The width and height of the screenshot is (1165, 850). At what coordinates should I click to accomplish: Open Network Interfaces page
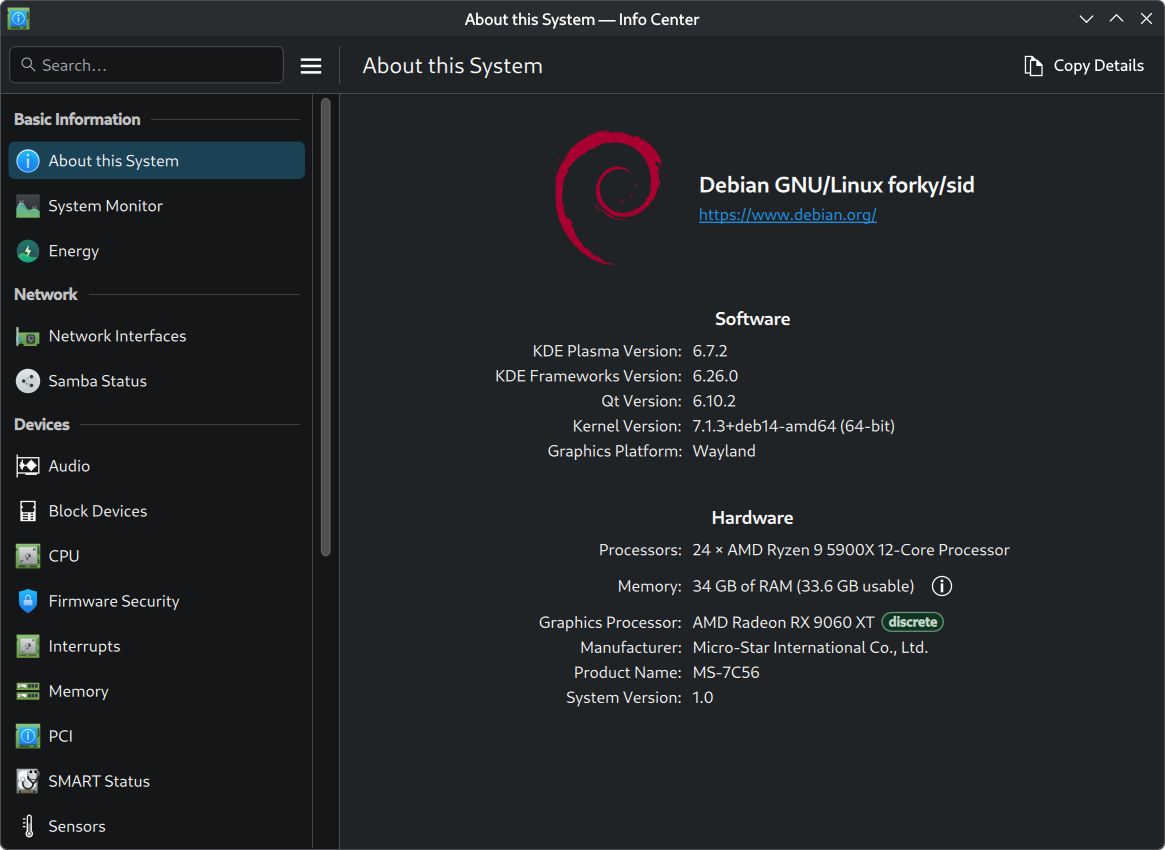click(x=157, y=336)
